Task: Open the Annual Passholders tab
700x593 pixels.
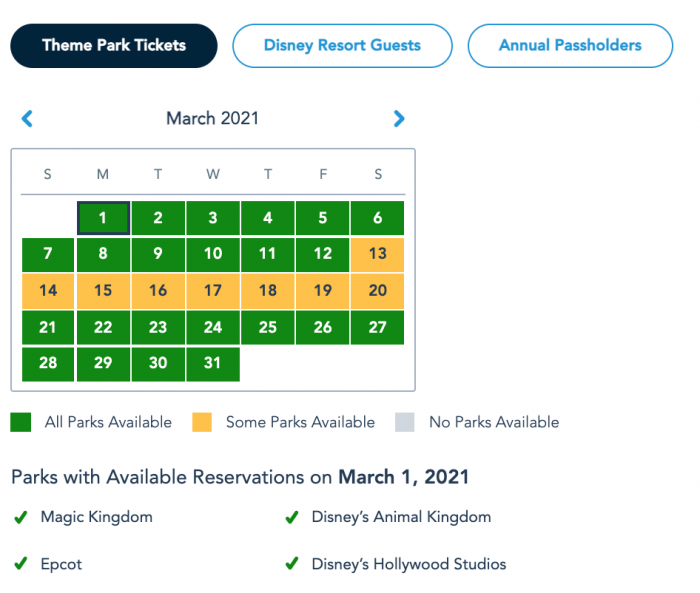Action: pos(570,45)
